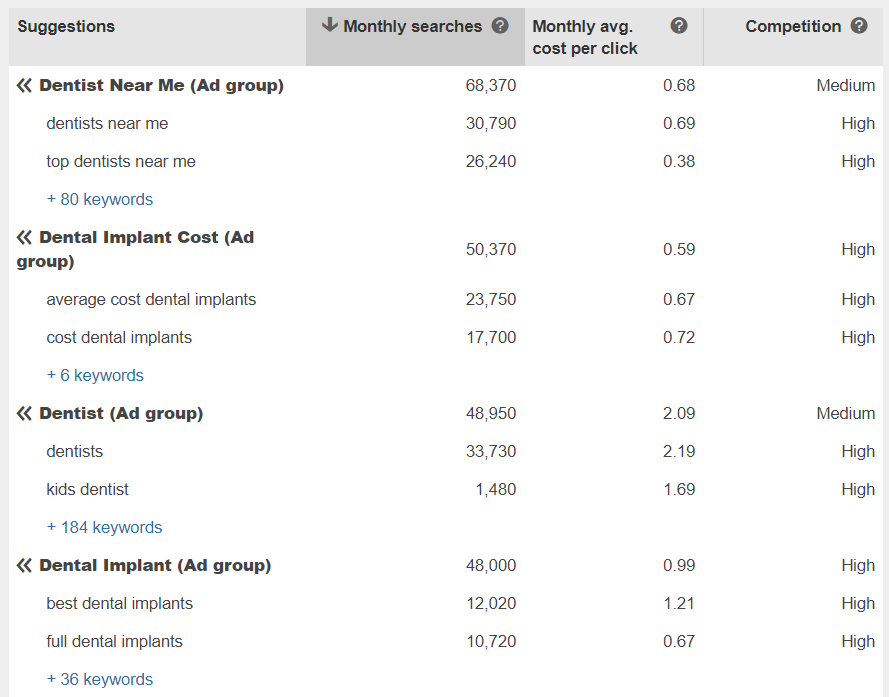Click help icon beside Competition header
The width and height of the screenshot is (889, 697).
point(859,26)
